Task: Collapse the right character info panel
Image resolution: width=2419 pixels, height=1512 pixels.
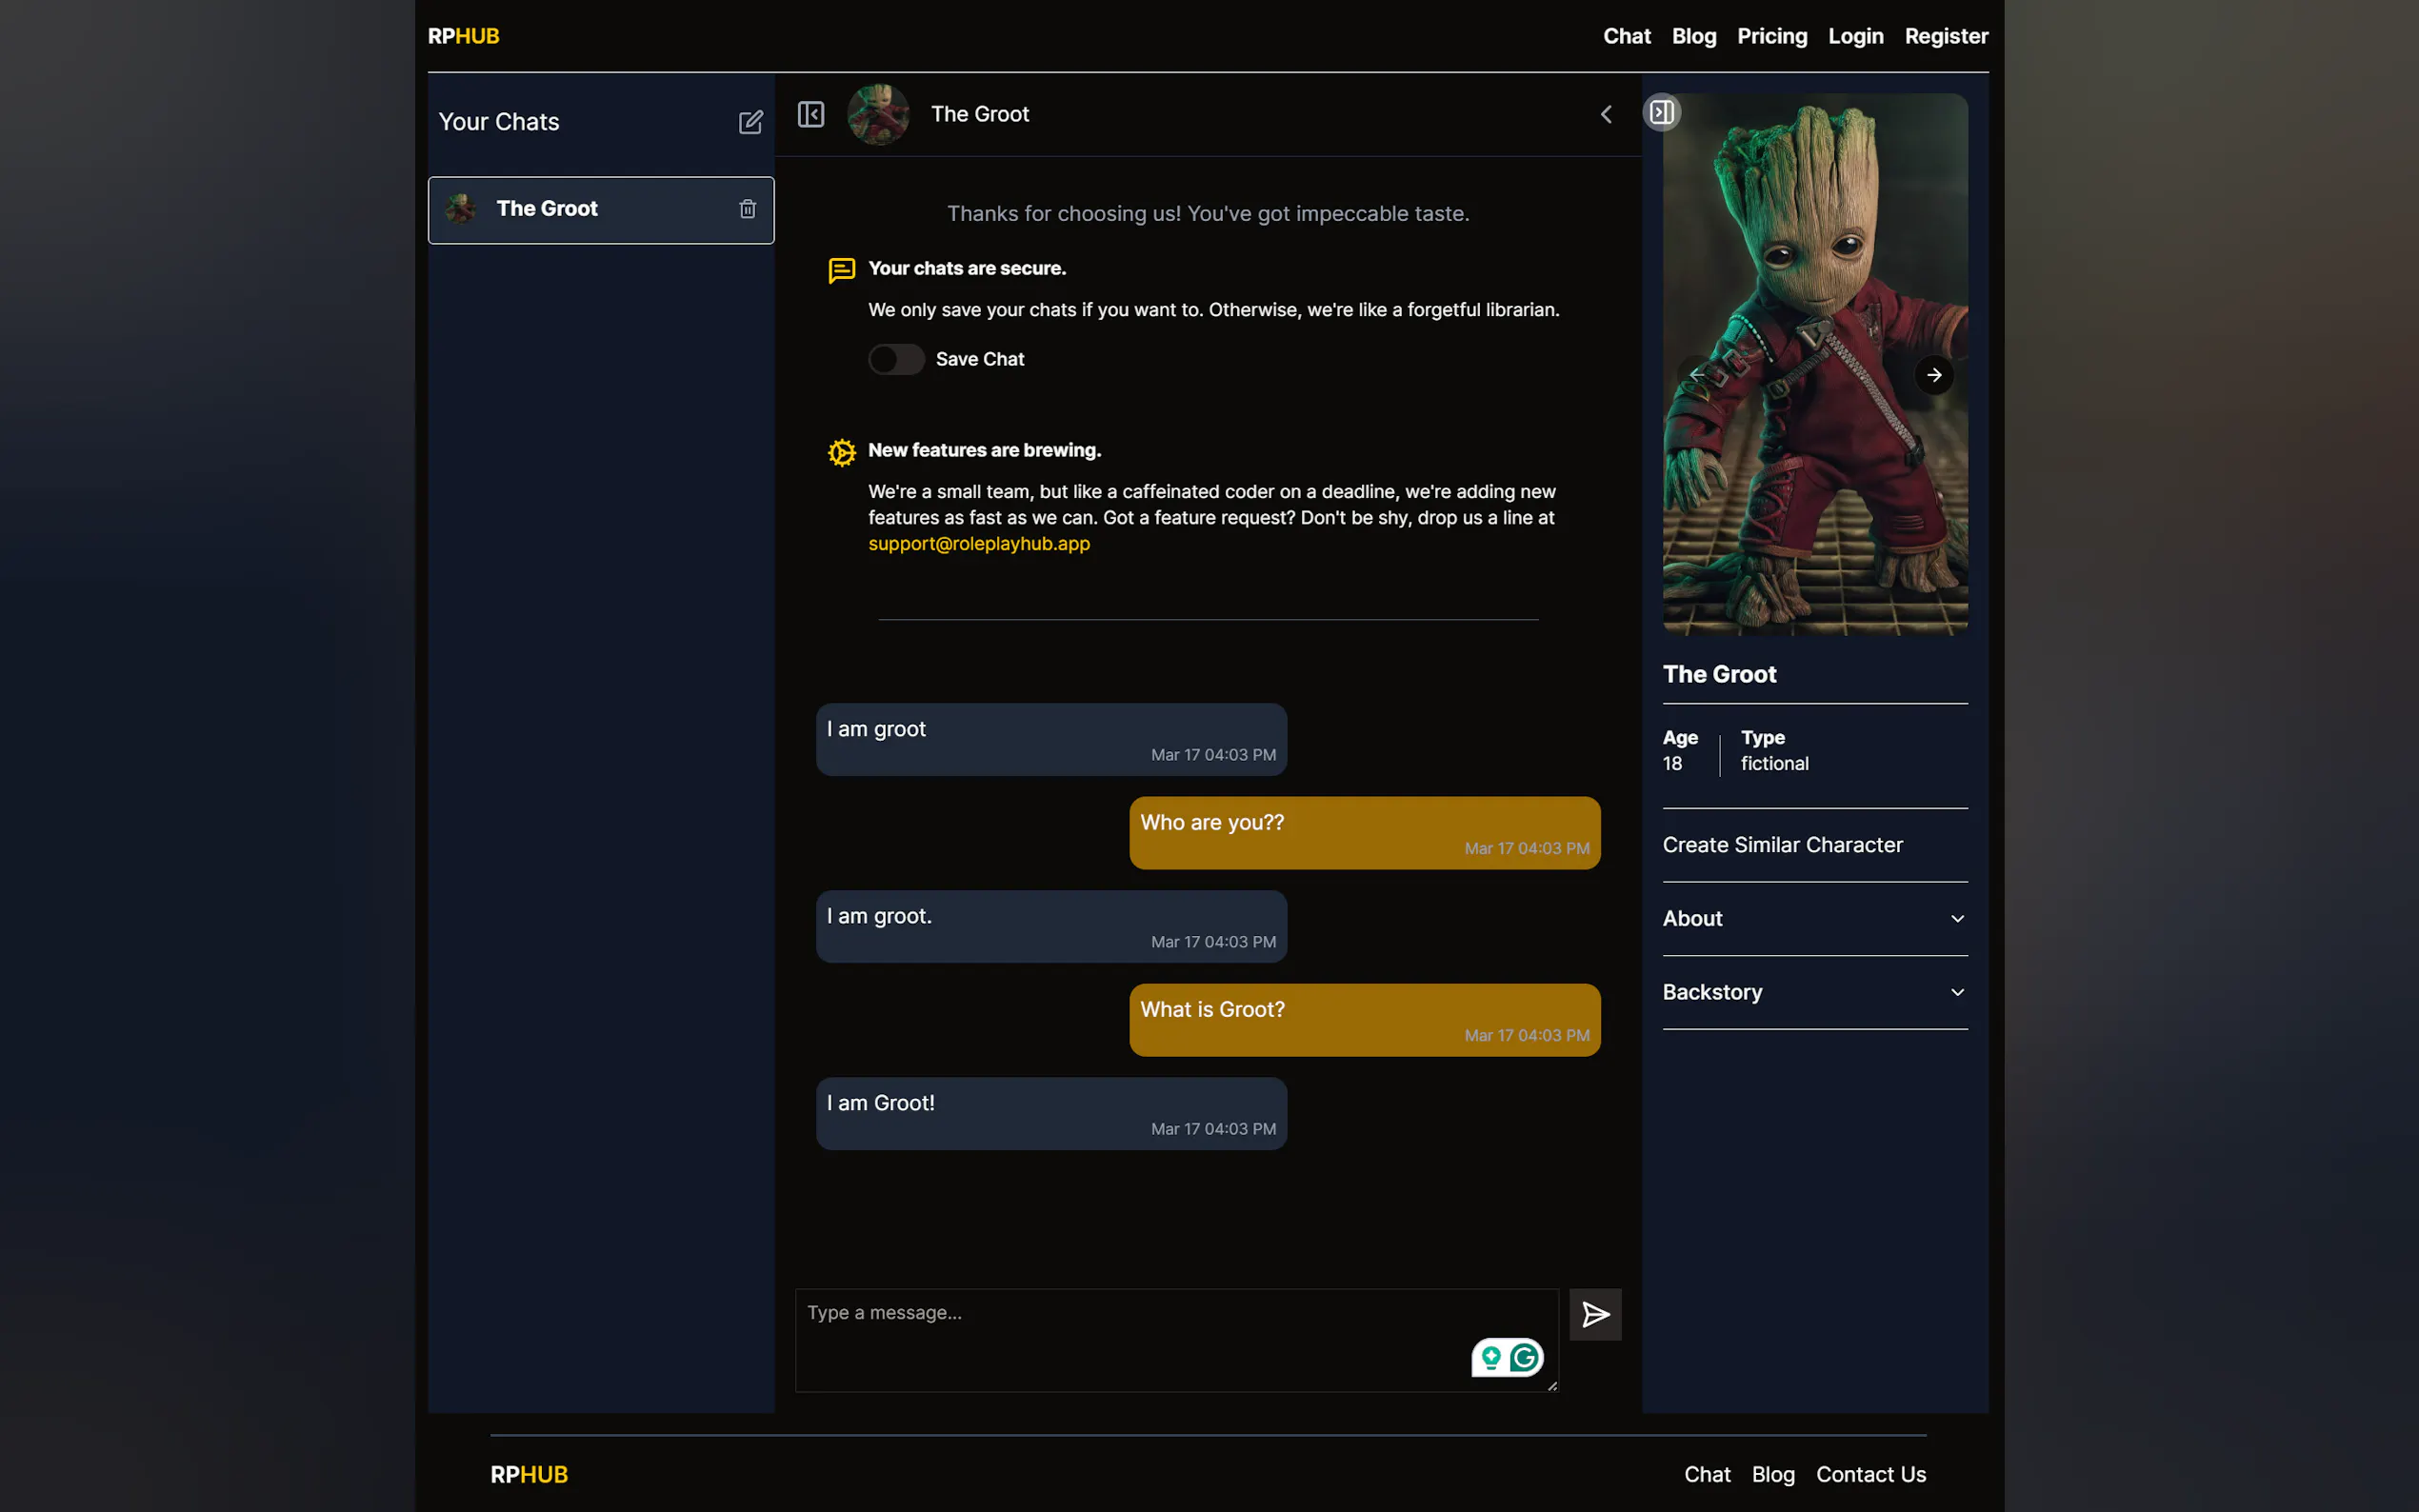Action: tap(1661, 112)
